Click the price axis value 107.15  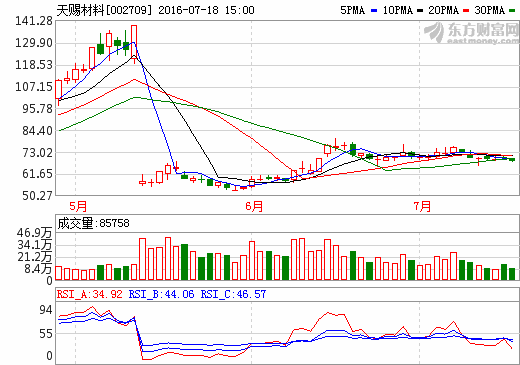tap(34, 87)
